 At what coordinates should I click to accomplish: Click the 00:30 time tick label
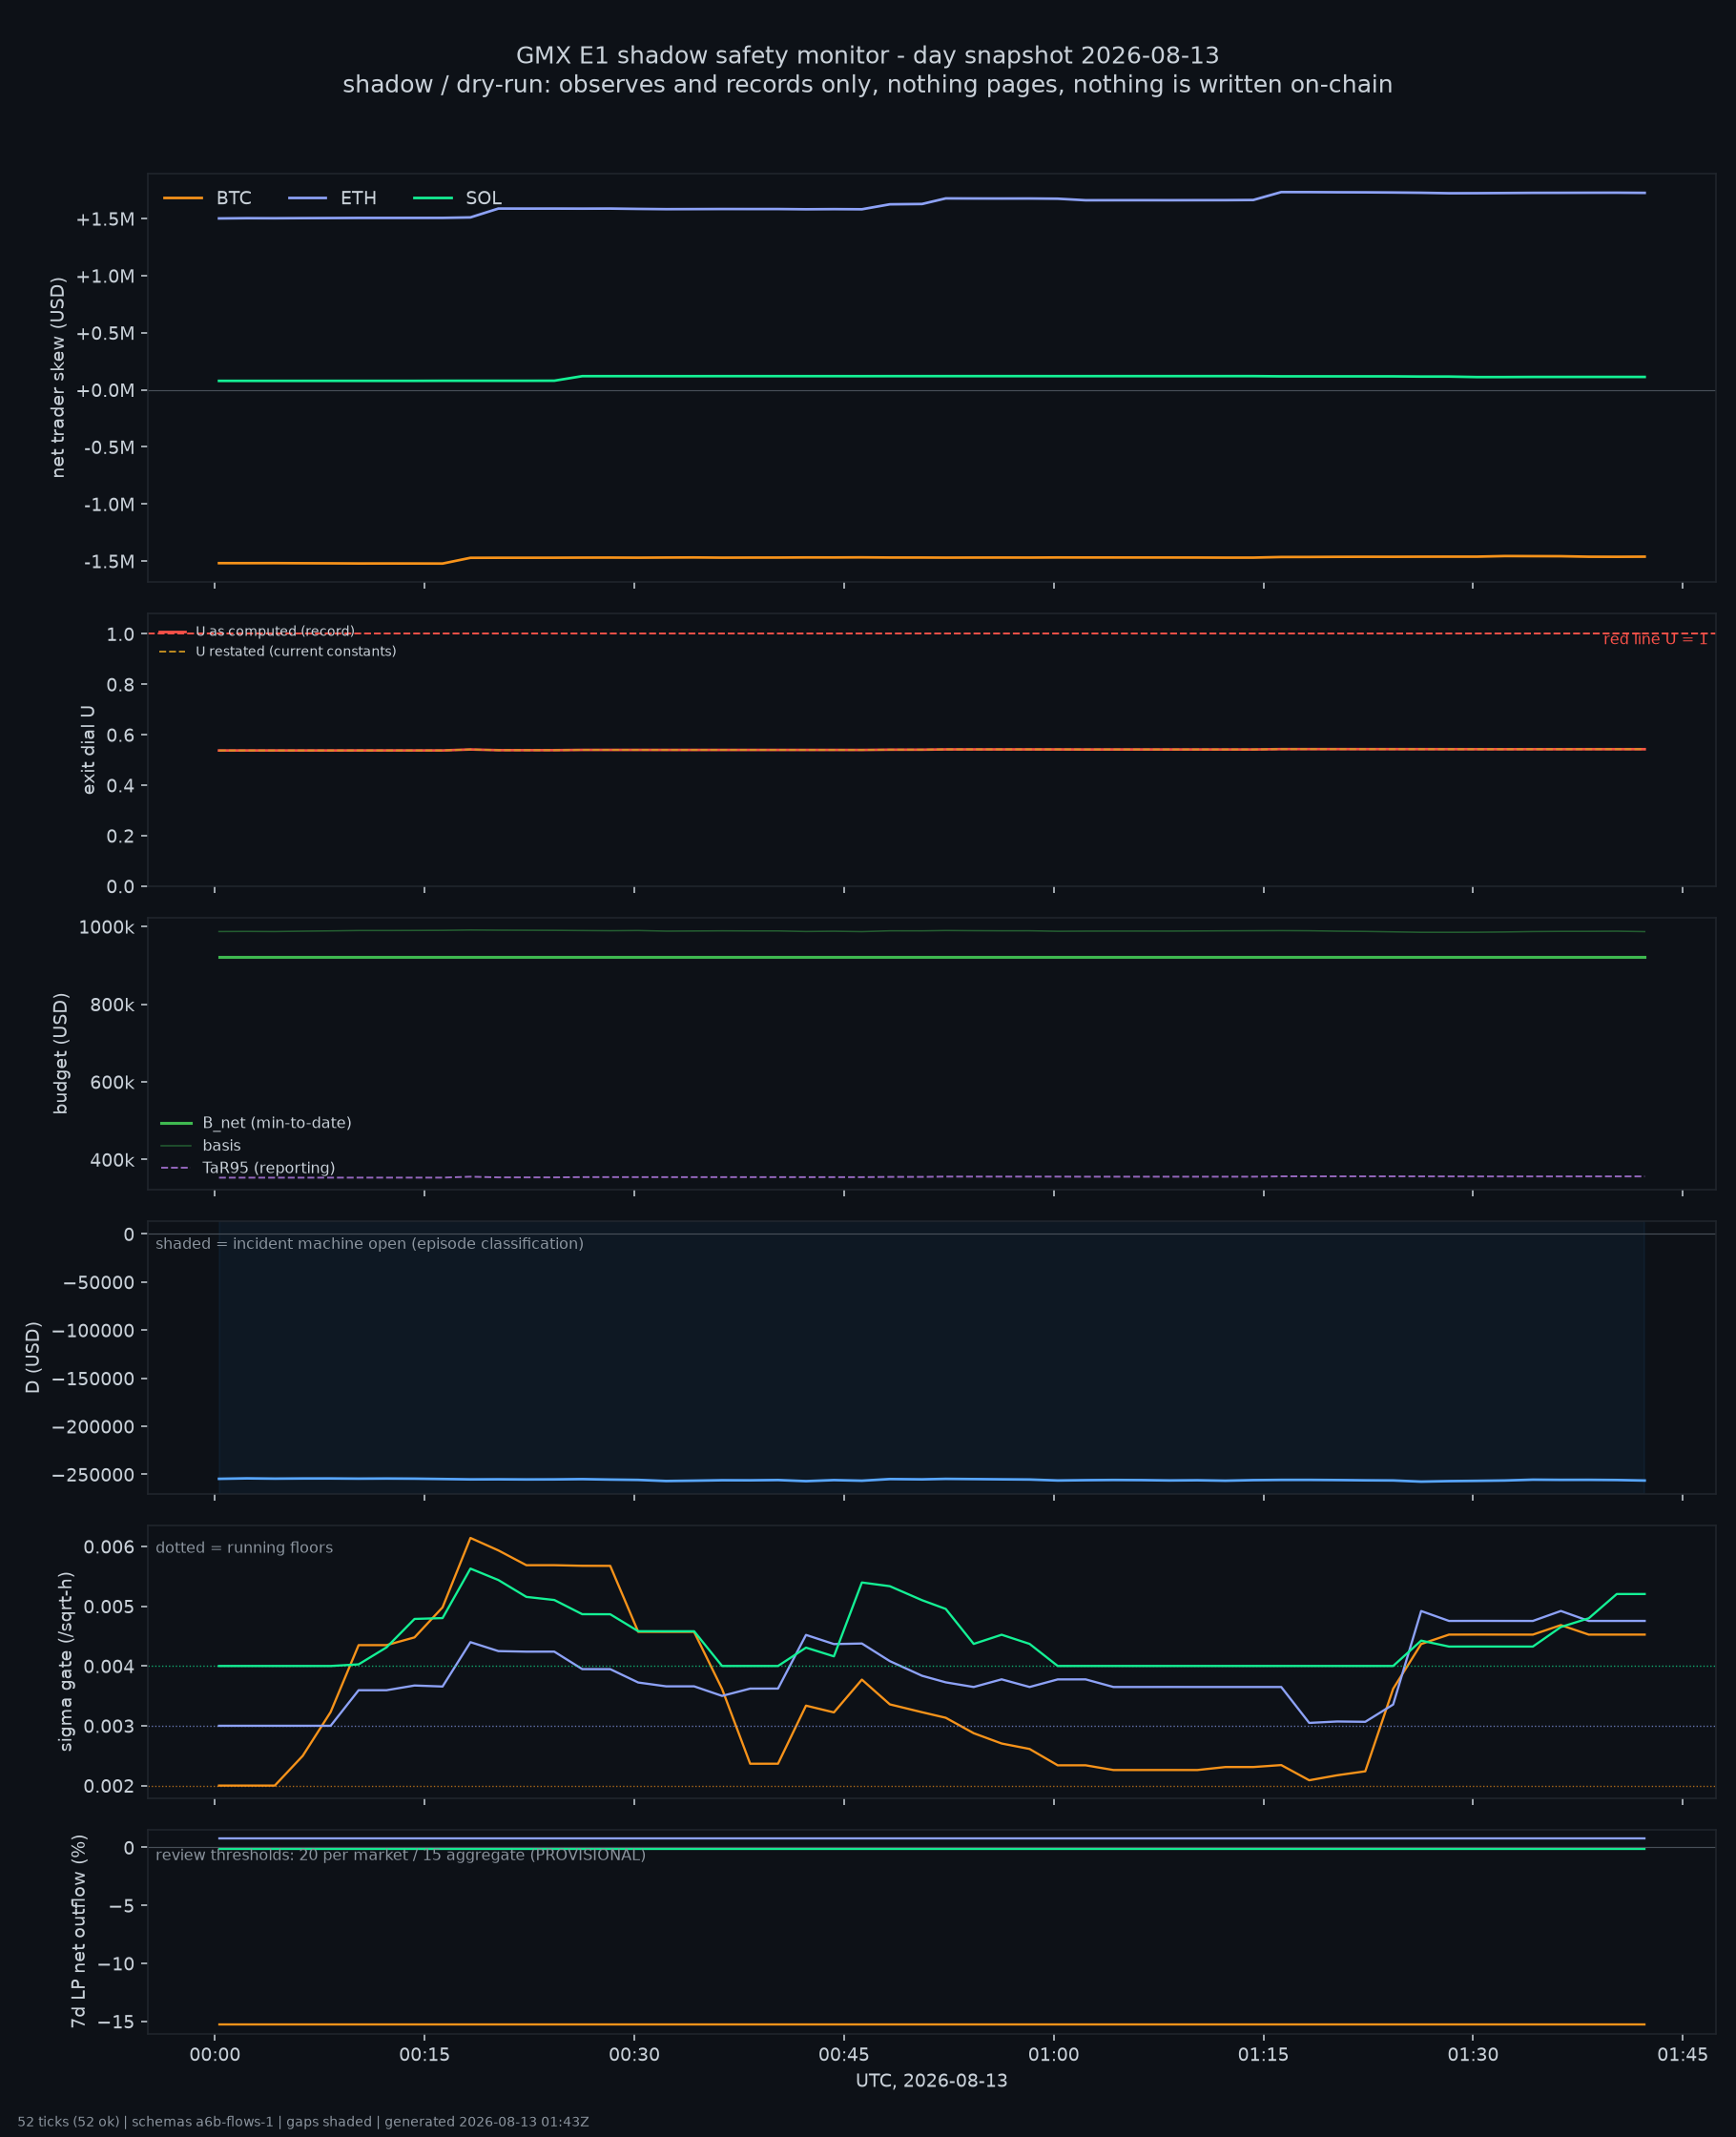coord(634,2056)
